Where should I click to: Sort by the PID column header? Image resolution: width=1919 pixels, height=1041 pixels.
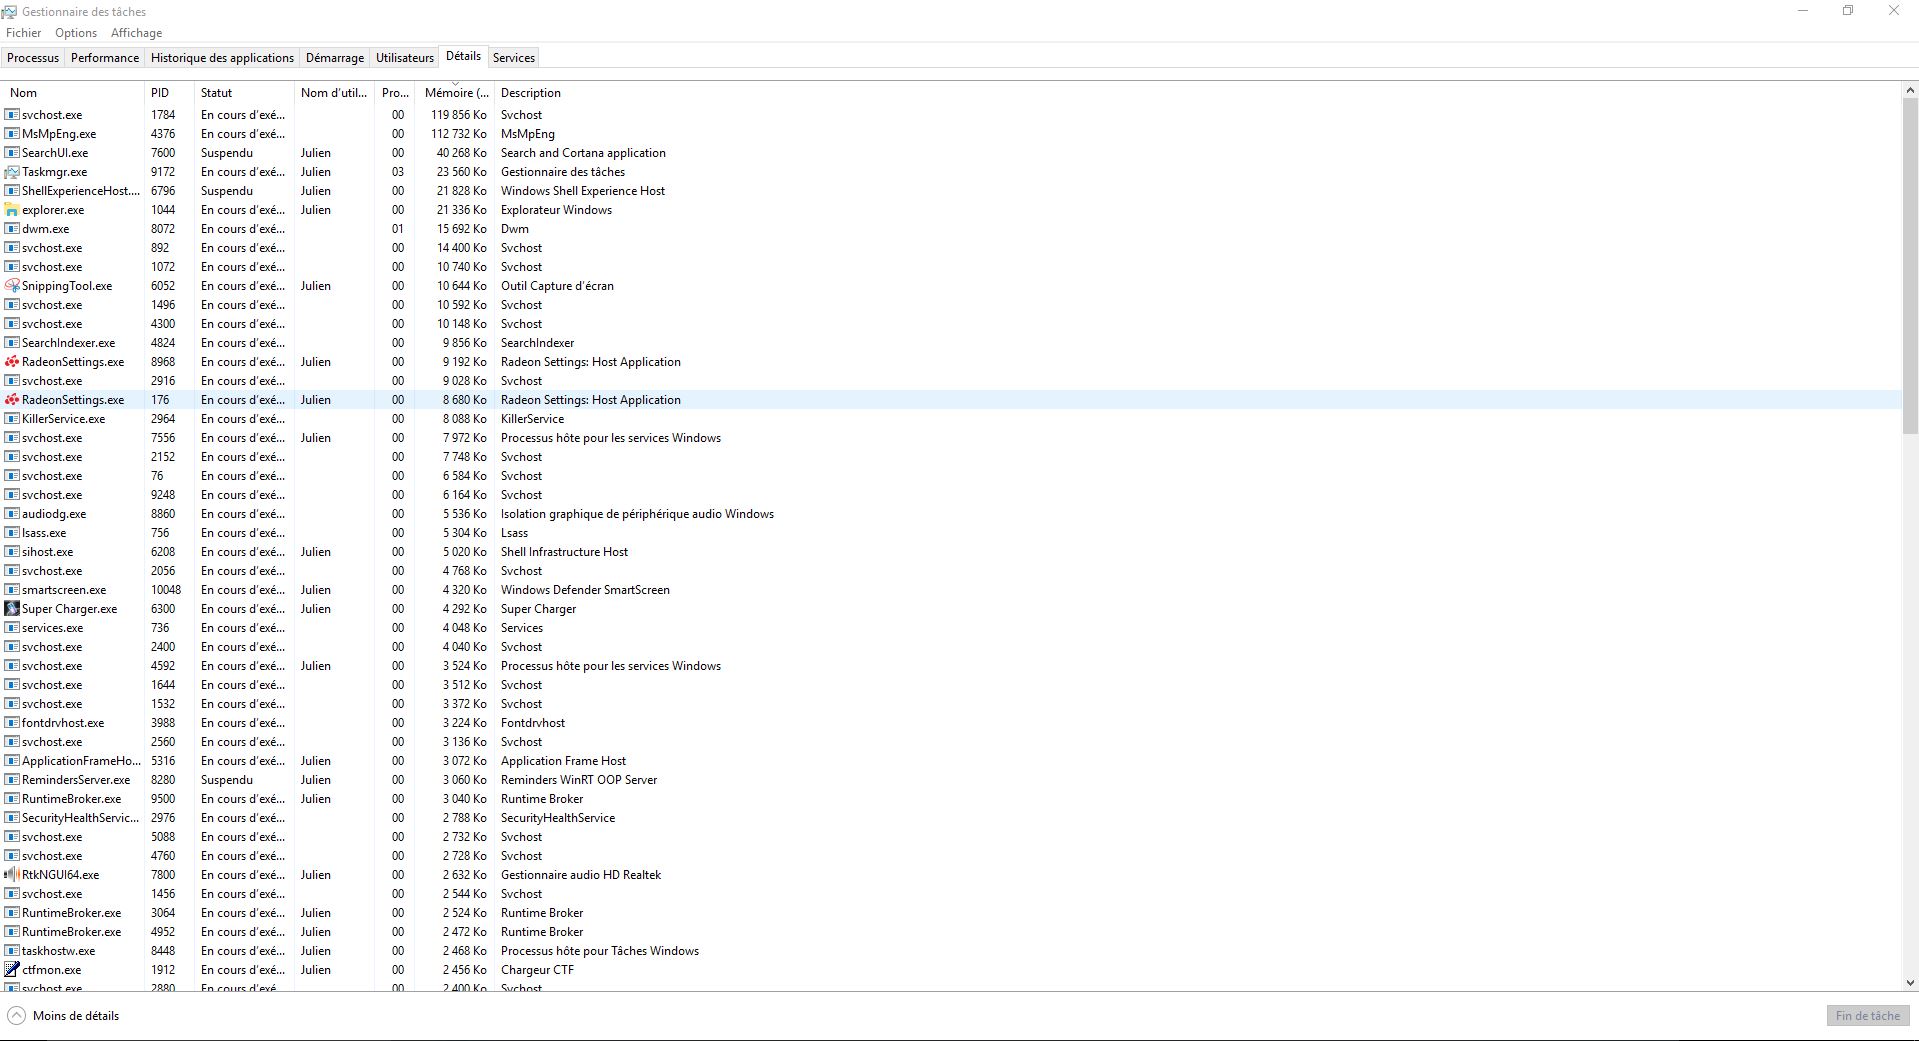[x=169, y=93]
